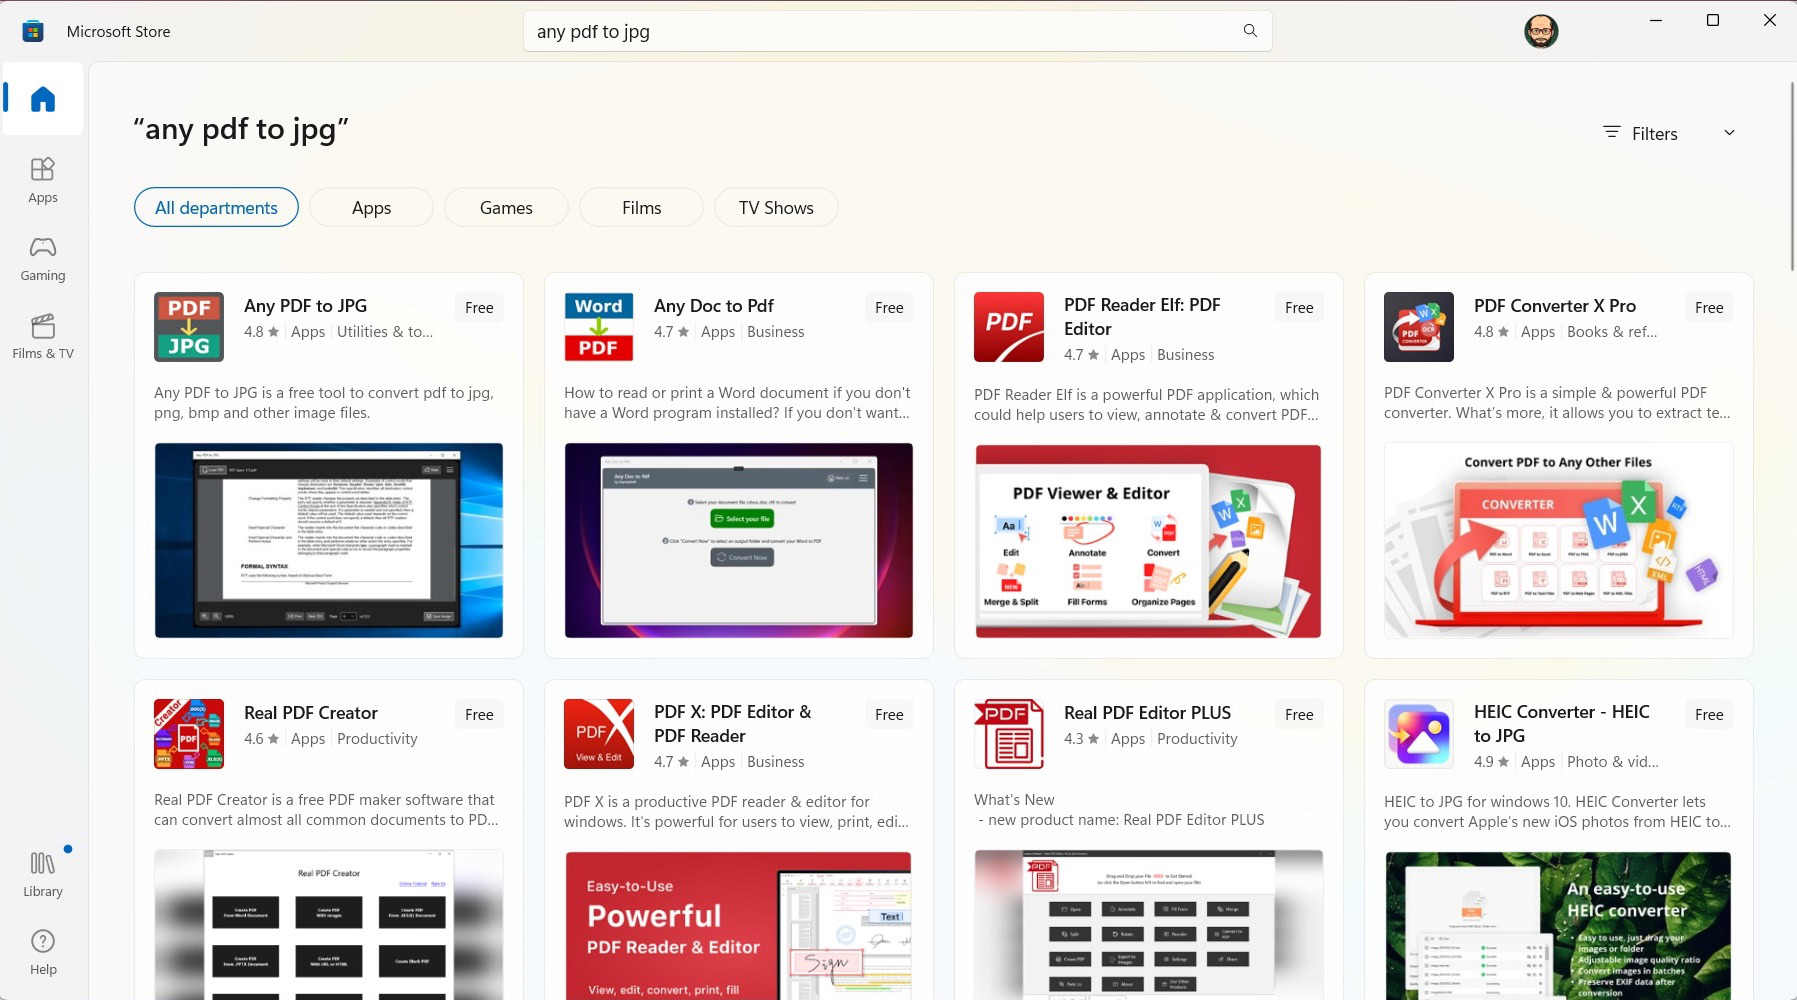Open the Library in the sidebar
Viewport: 1797px width, 1000px height.
[x=43, y=874]
